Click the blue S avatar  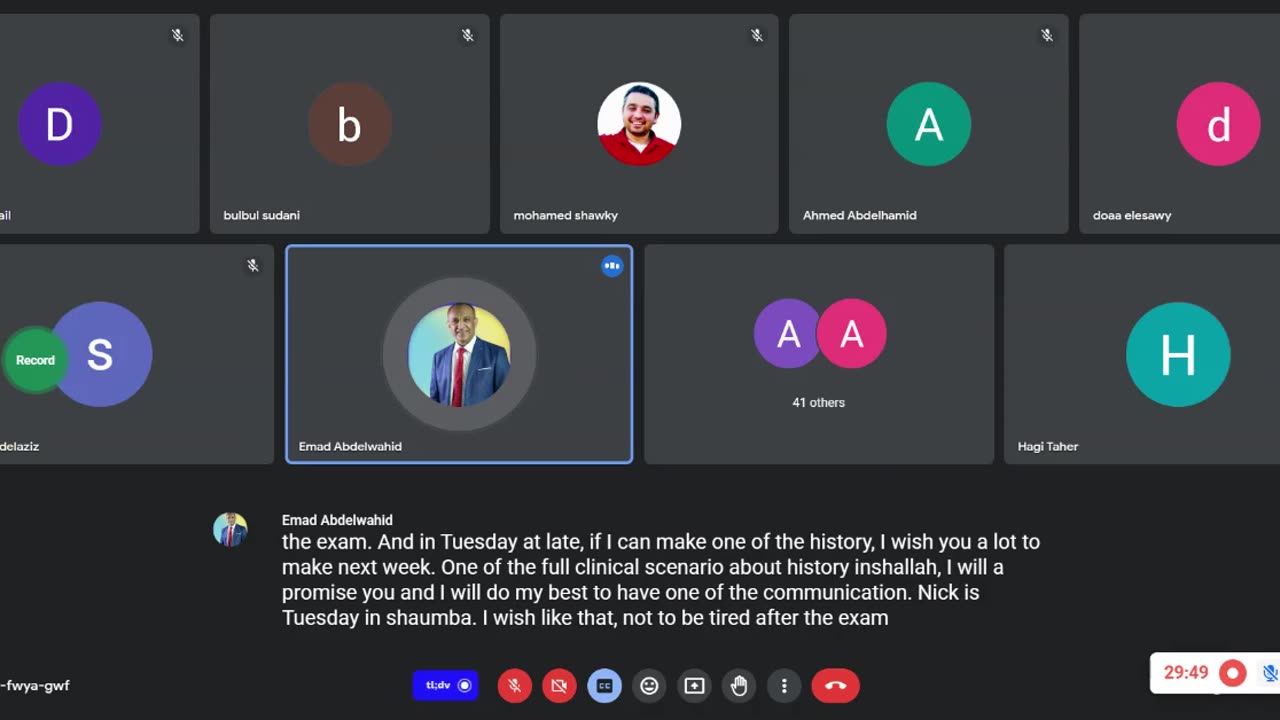coord(100,354)
